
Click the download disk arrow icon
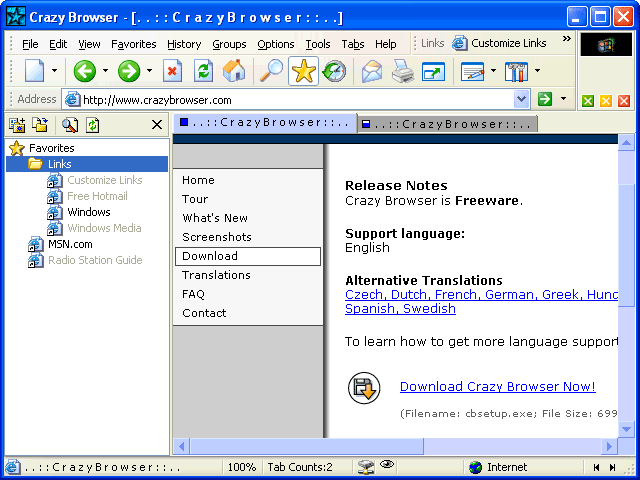click(364, 388)
